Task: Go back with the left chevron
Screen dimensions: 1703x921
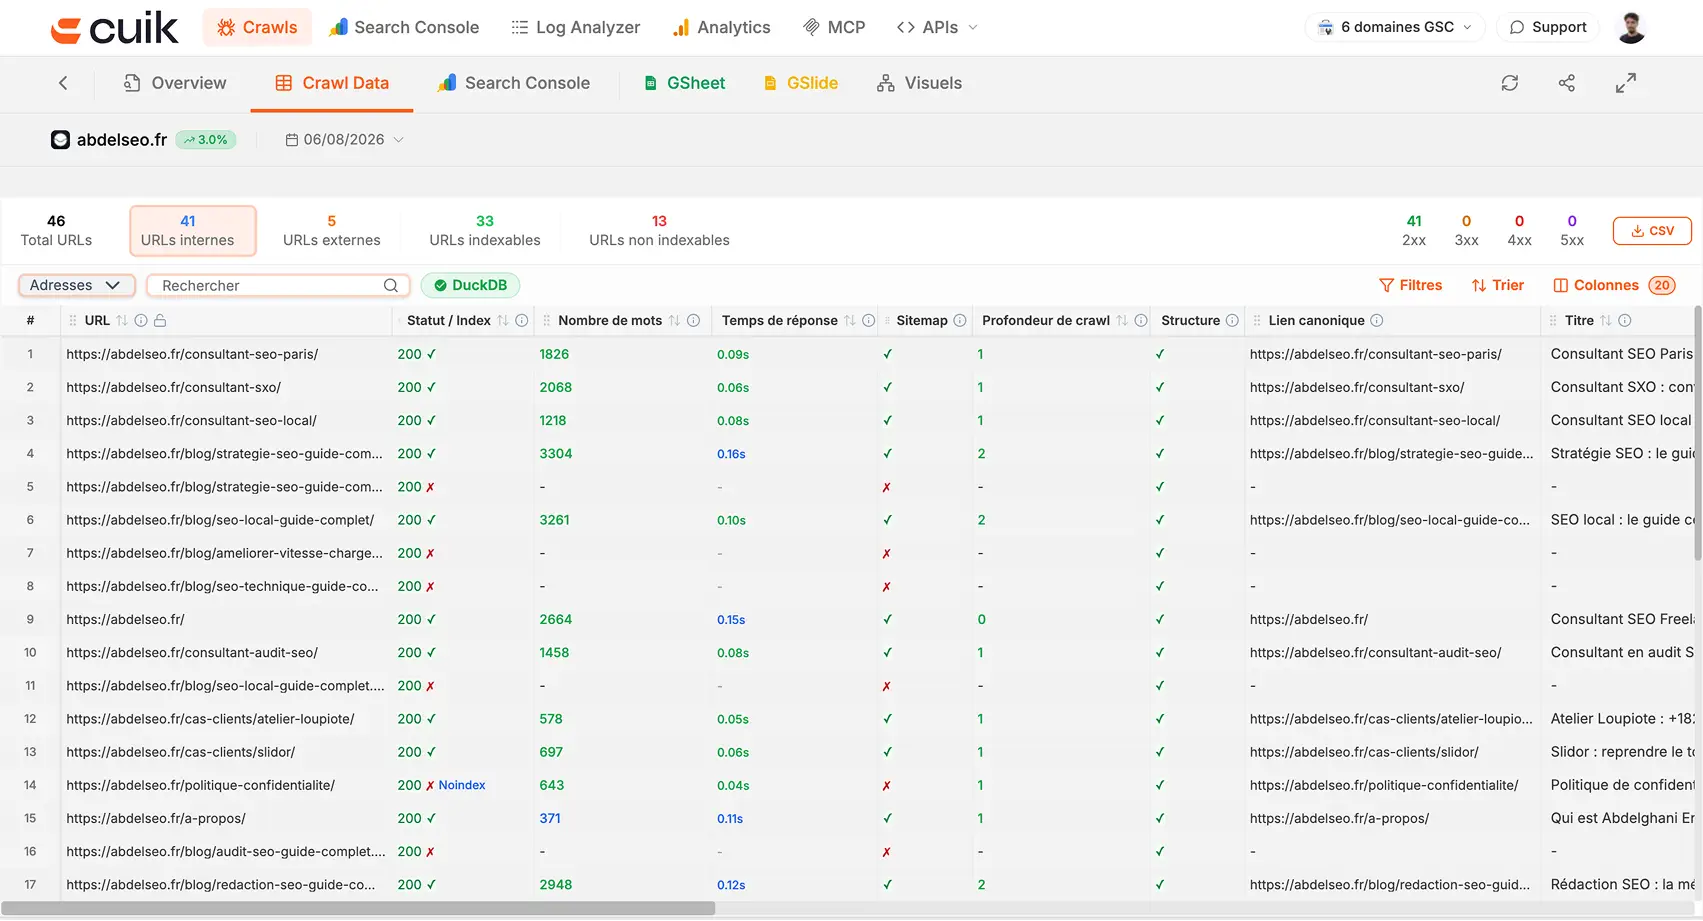Action: click(x=63, y=83)
